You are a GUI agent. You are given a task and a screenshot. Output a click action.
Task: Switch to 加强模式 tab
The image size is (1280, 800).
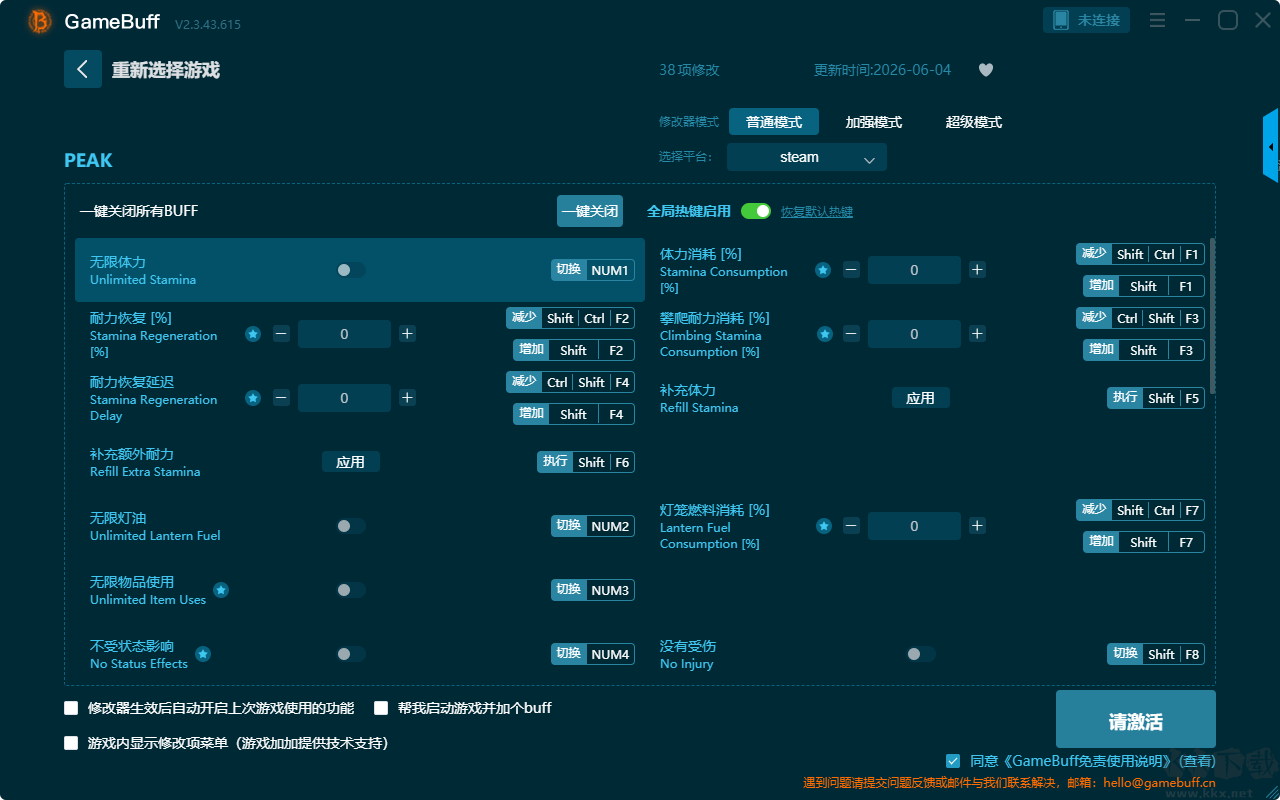(874, 122)
